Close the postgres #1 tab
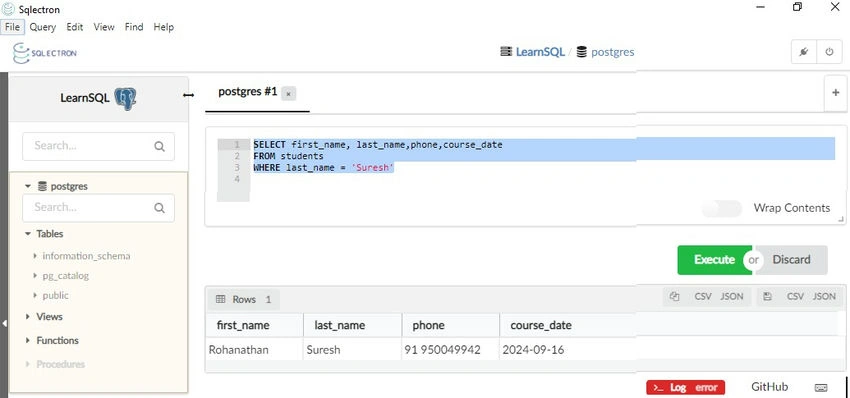Screen dimensions: 850x398 288,94
